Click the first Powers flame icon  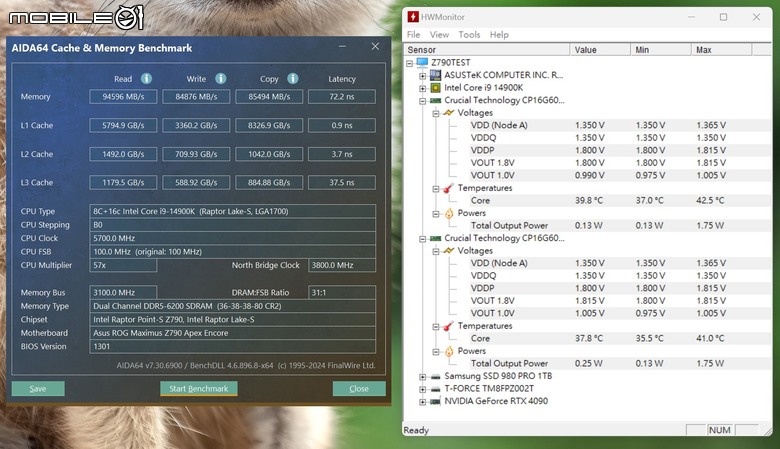[449, 213]
